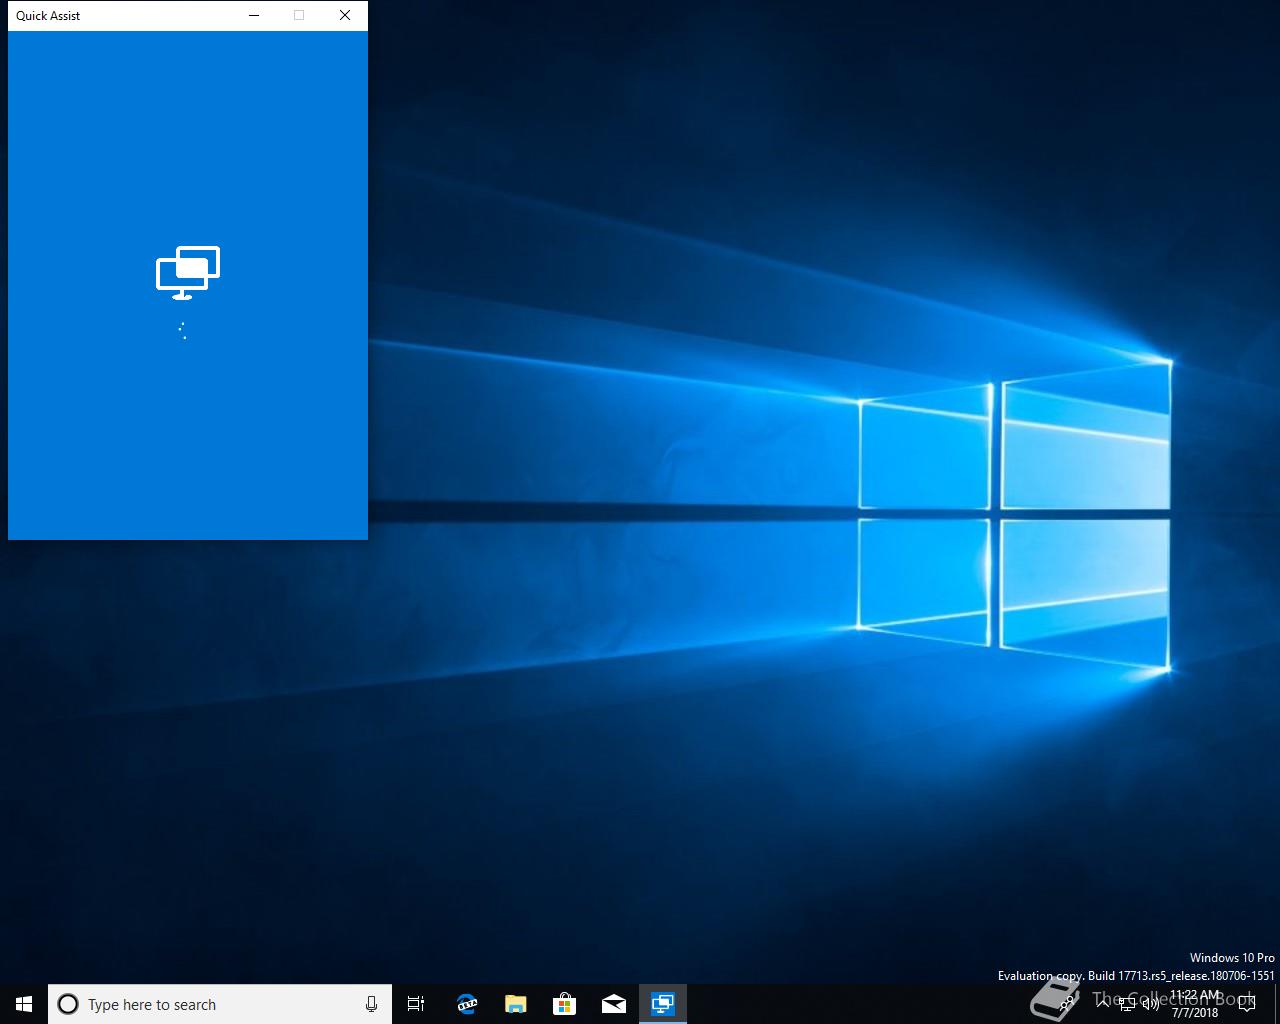Close the Quick Assist window

[x=345, y=15]
